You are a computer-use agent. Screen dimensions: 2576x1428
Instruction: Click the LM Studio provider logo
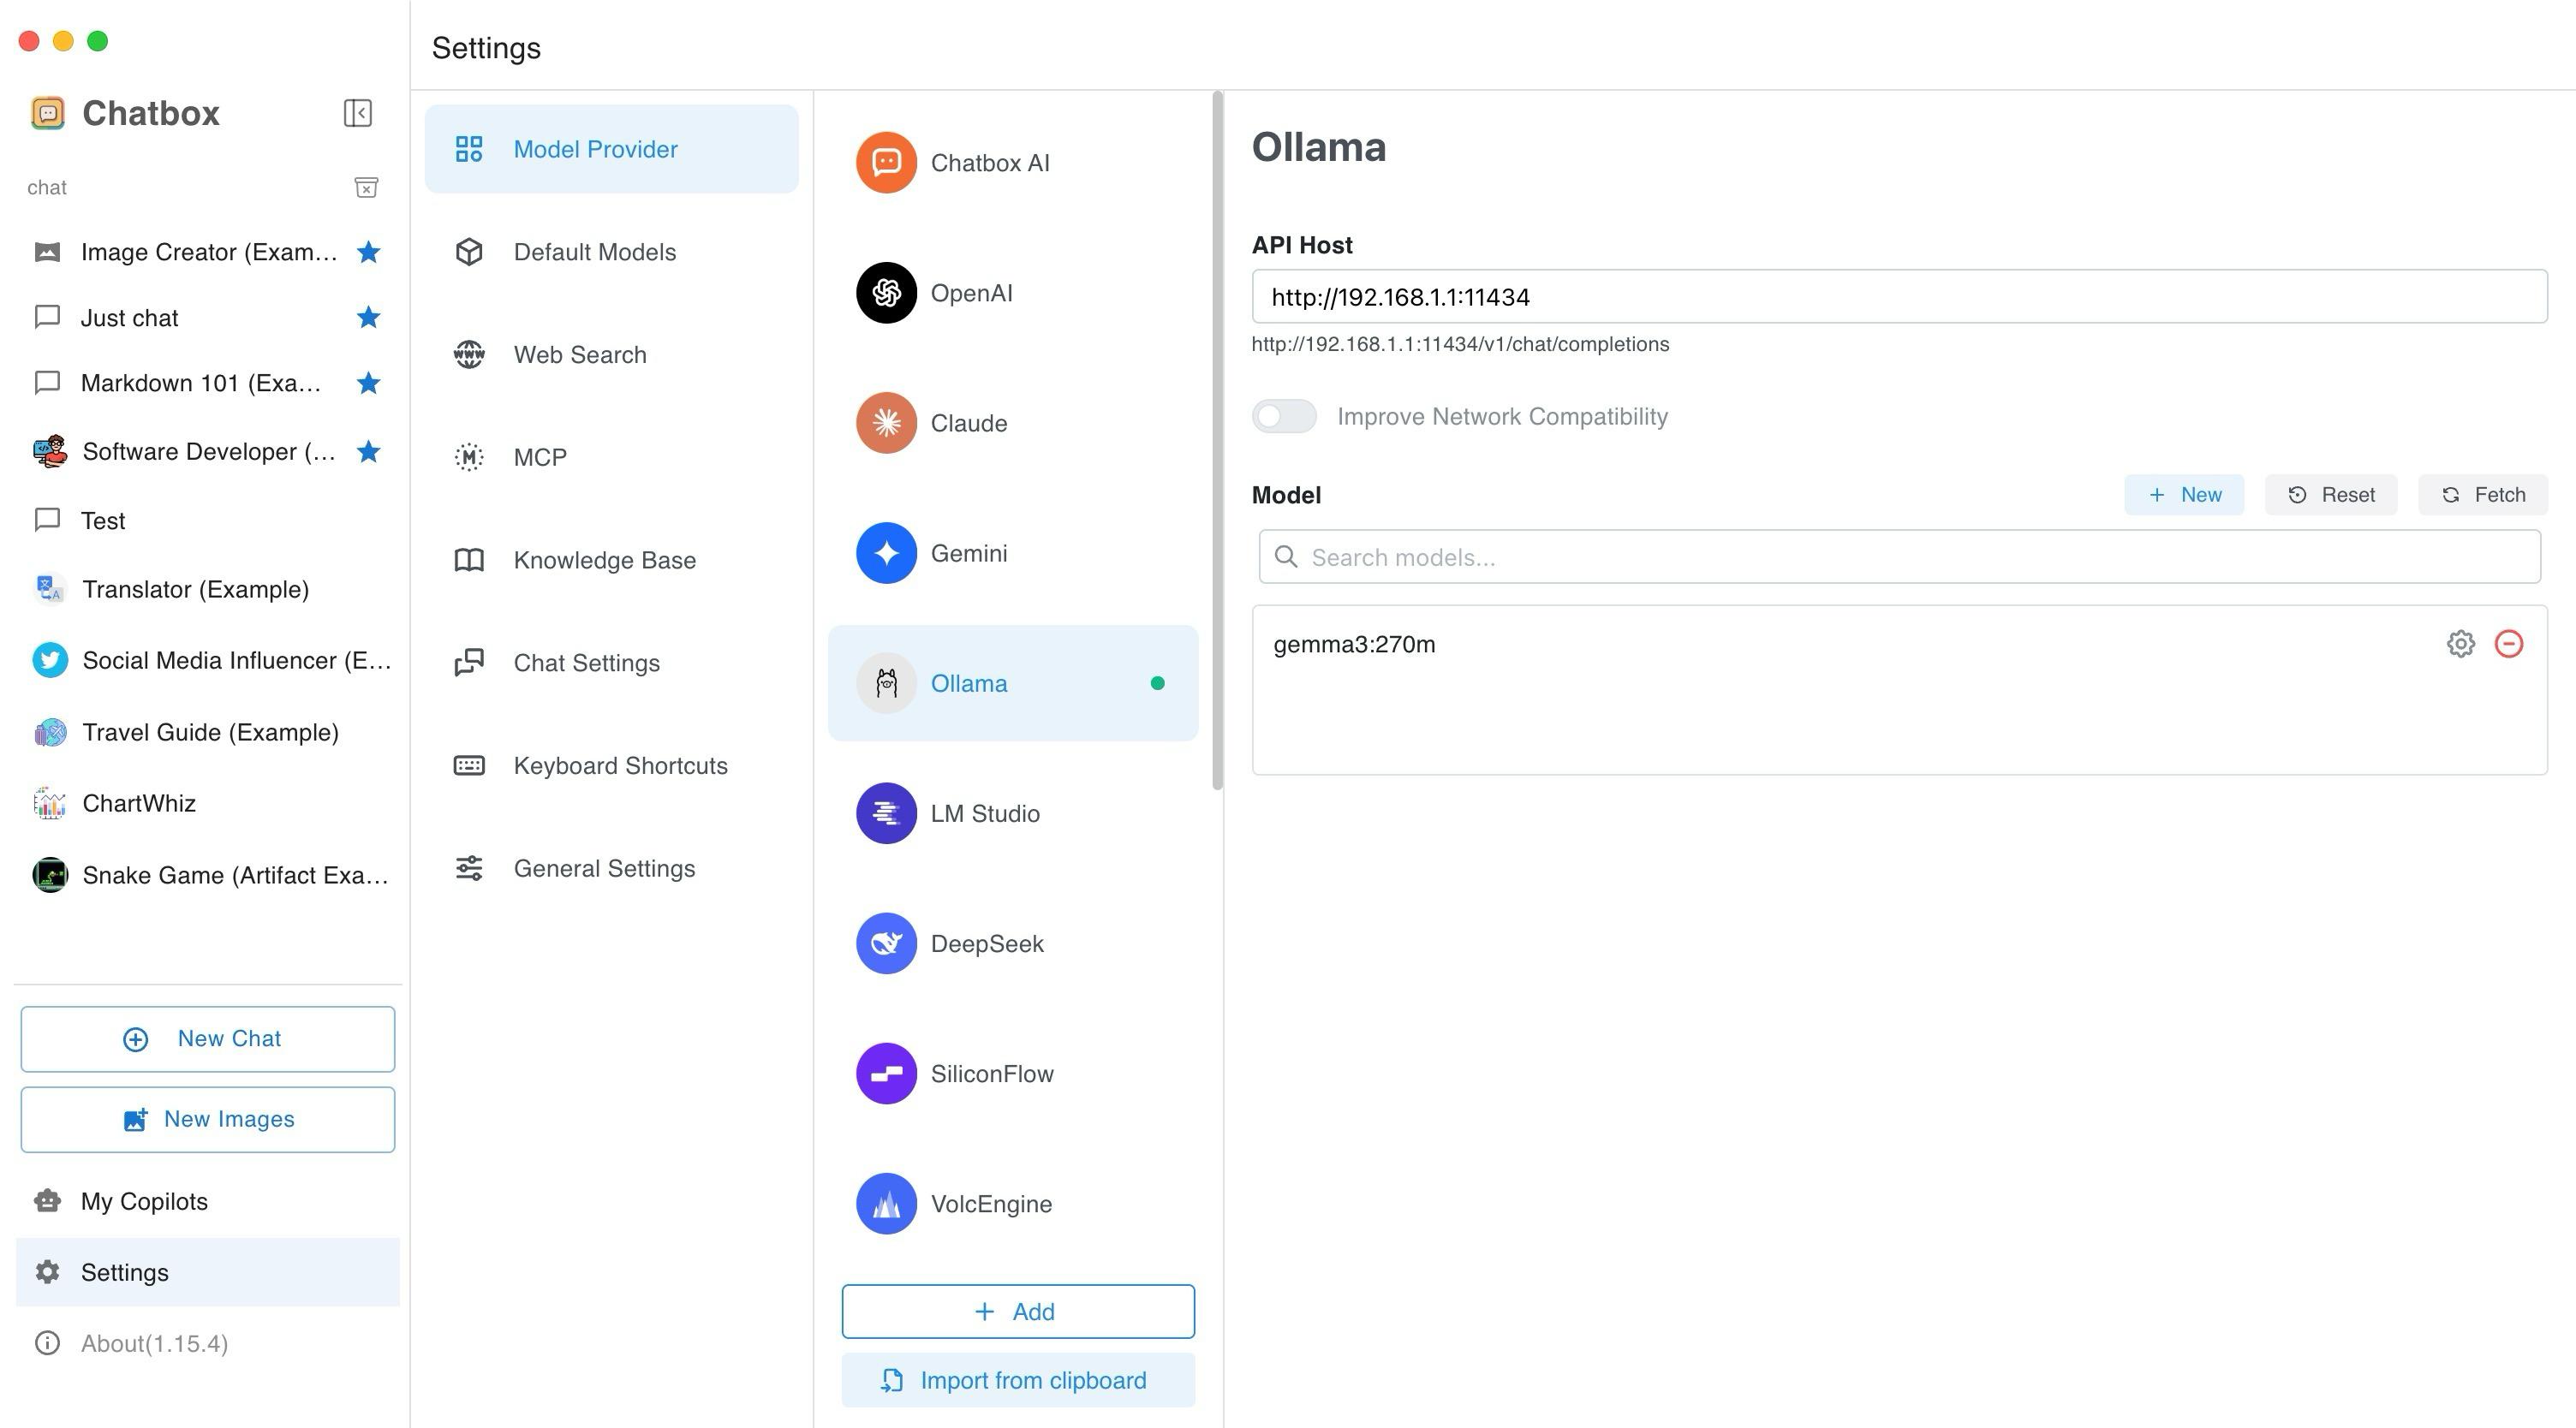886,813
